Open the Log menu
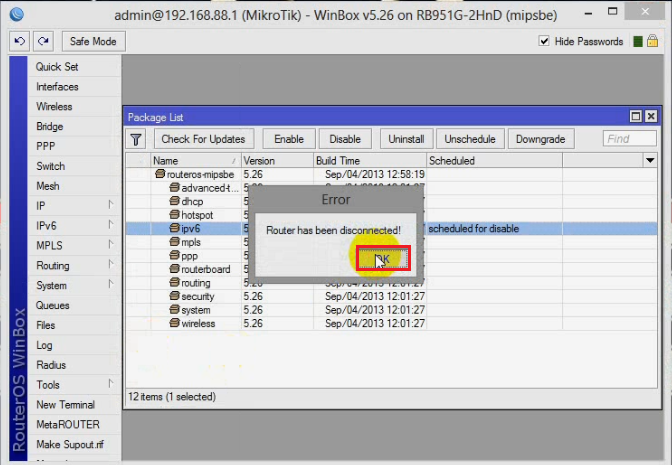 pos(44,345)
